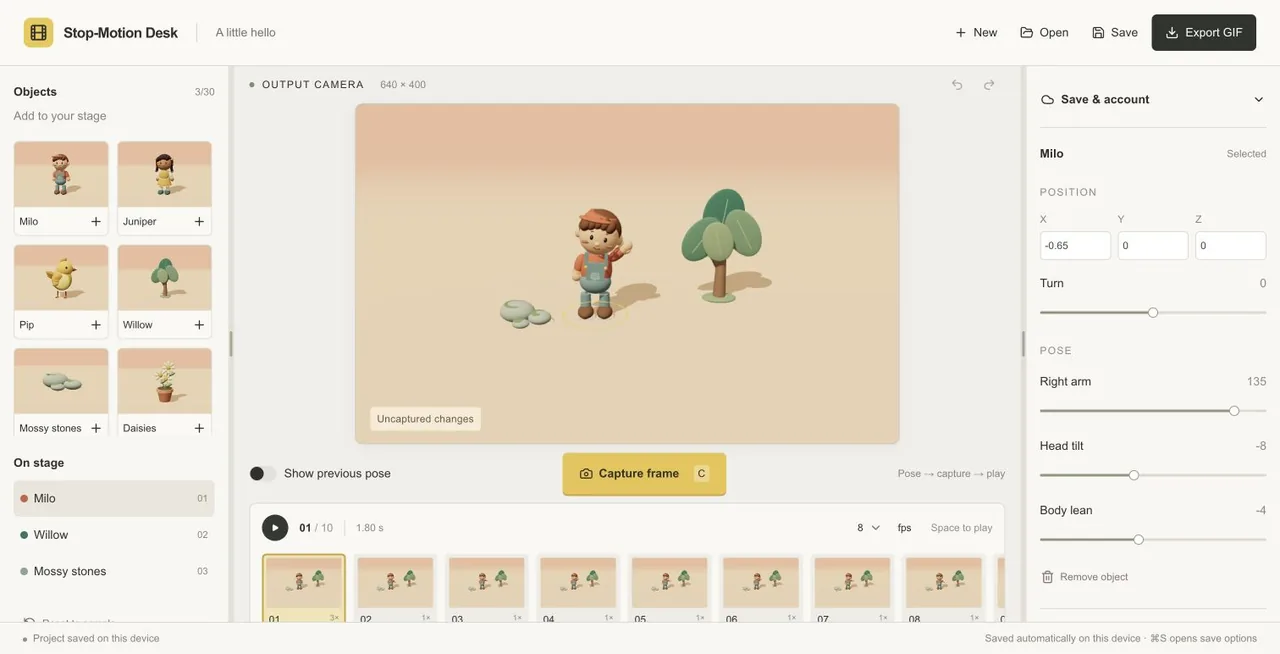Adjust the Turn slider handle
Image resolution: width=1280 pixels, height=654 pixels.
[x=1153, y=313]
